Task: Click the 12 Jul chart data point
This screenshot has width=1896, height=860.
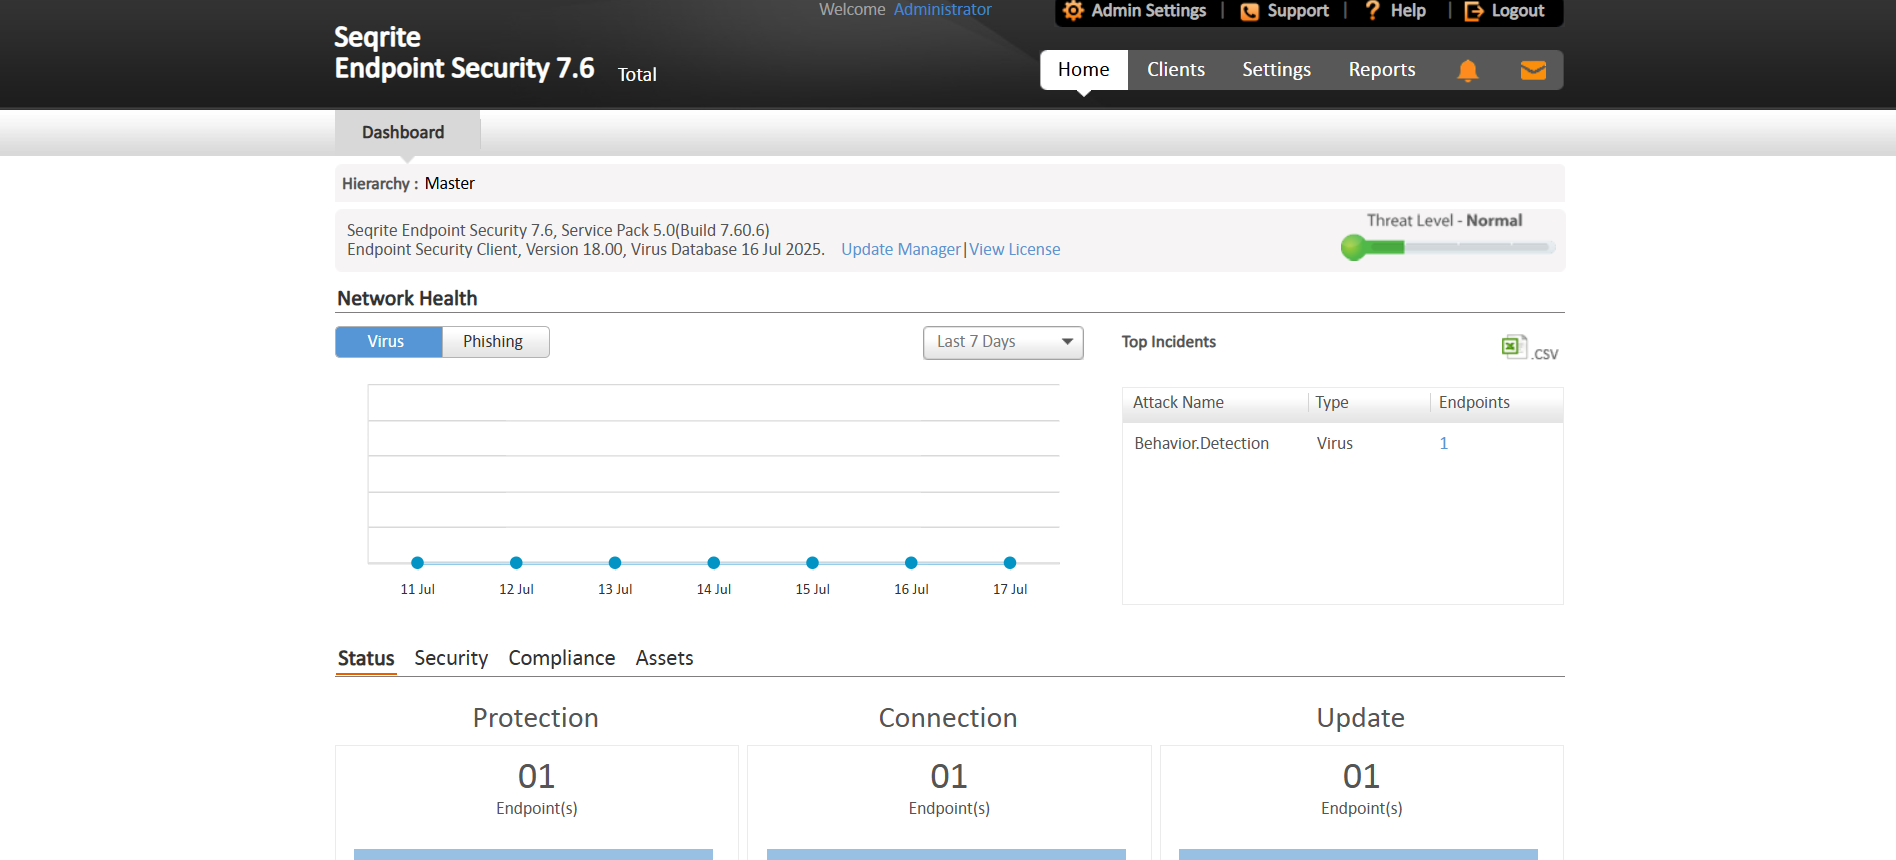Action: coord(516,563)
